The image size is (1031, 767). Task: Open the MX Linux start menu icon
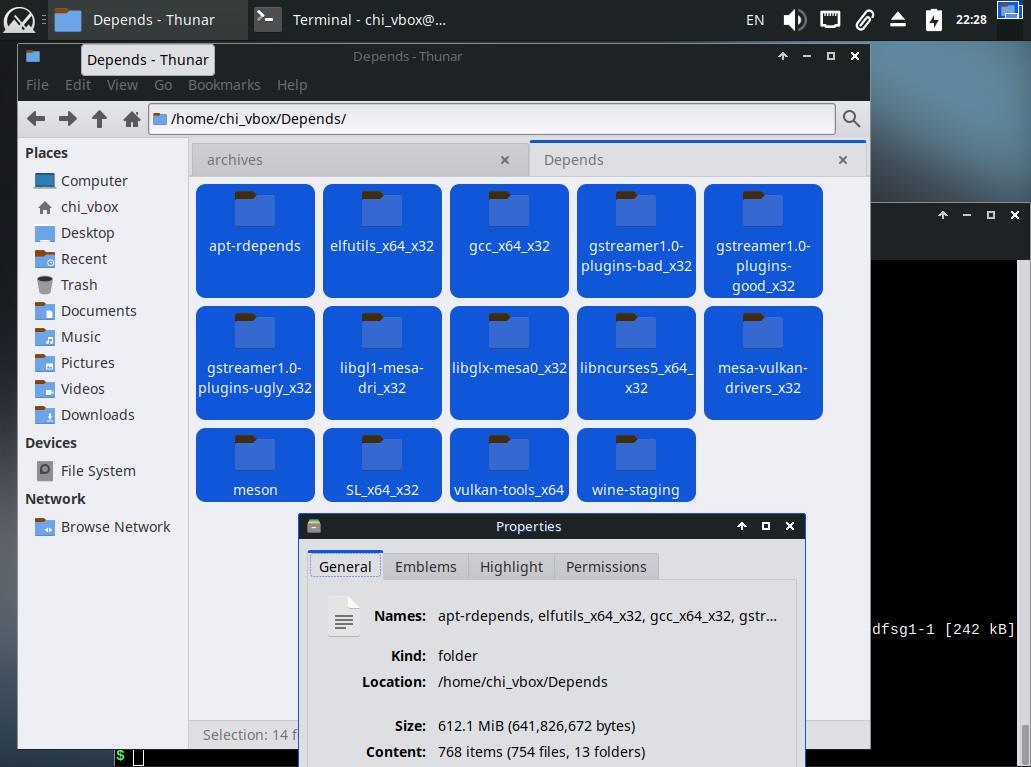coord(19,20)
